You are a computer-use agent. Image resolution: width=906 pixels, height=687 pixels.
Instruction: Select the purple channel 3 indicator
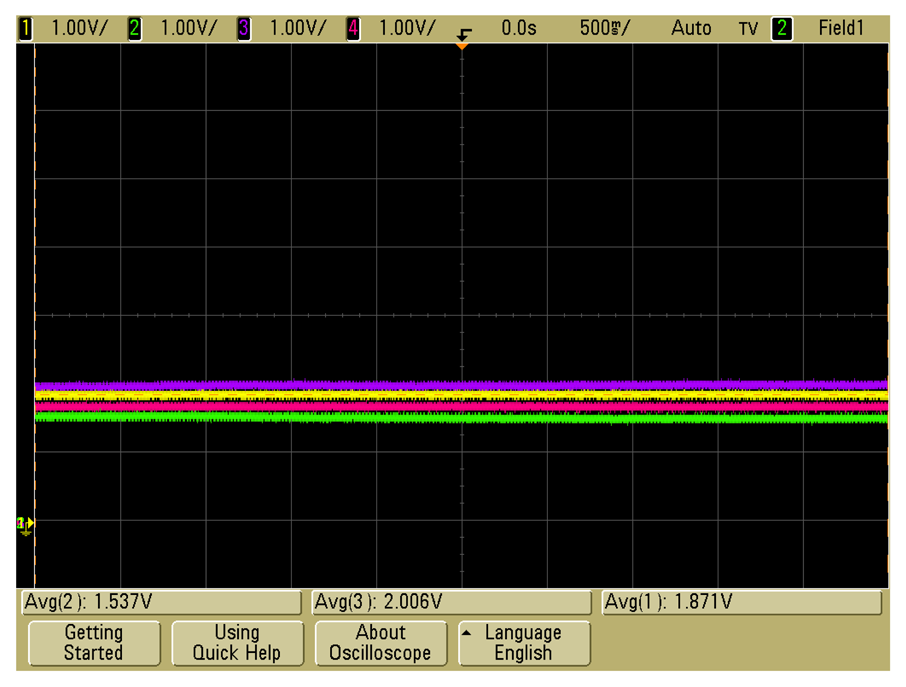pyautogui.click(x=244, y=28)
